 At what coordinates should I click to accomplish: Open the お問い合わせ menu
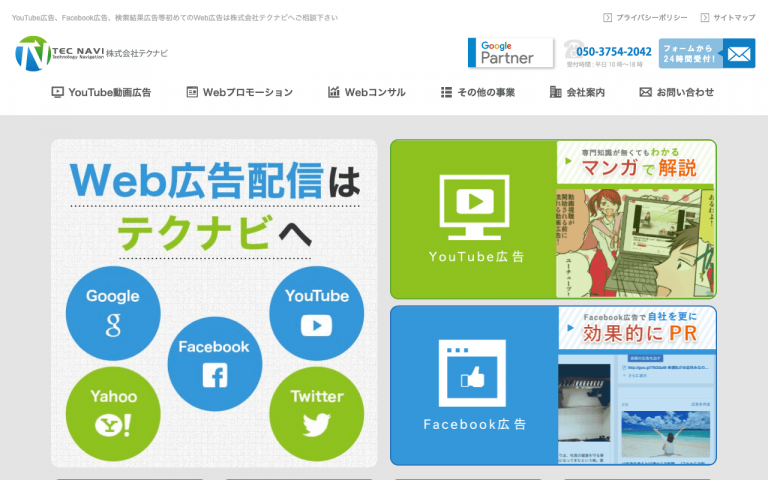(x=677, y=92)
